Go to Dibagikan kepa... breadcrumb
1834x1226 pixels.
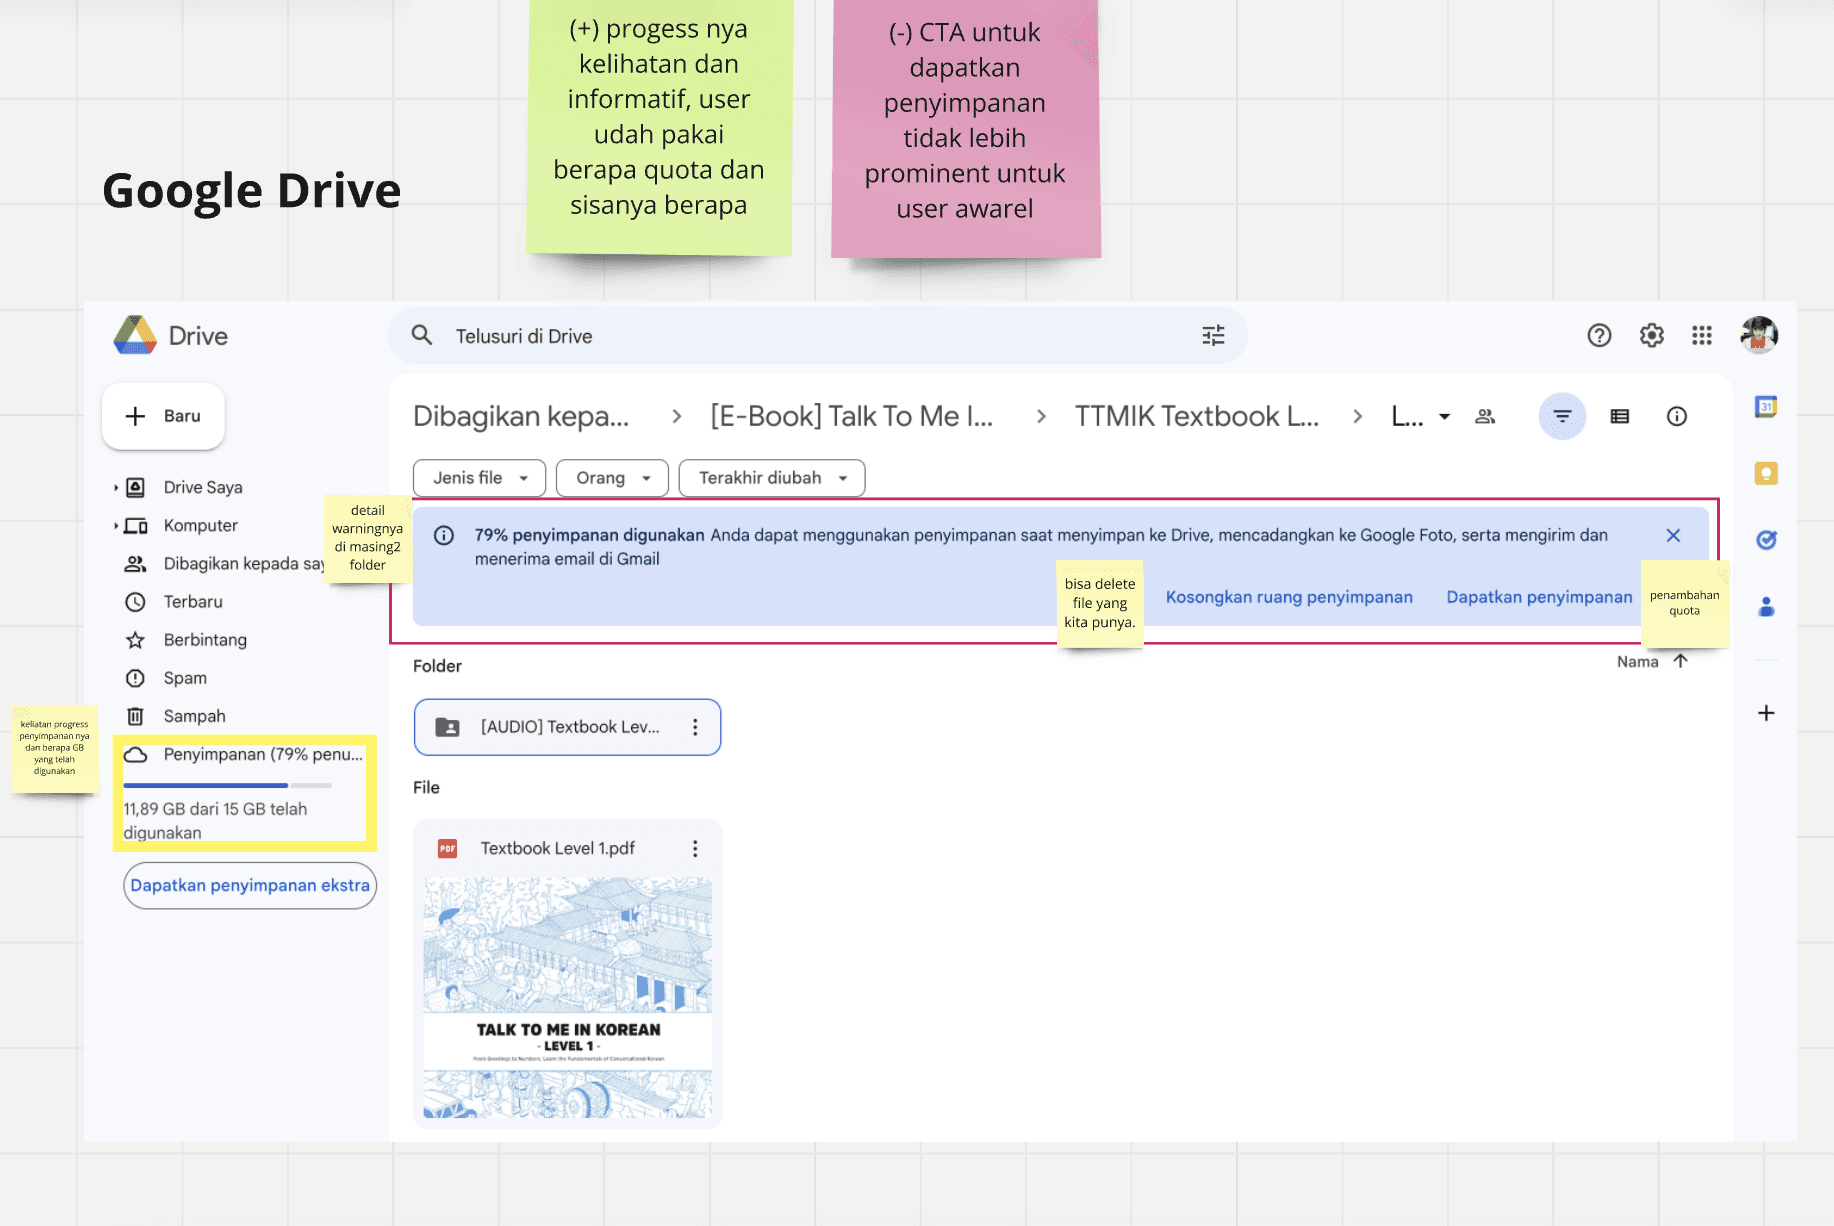point(521,416)
